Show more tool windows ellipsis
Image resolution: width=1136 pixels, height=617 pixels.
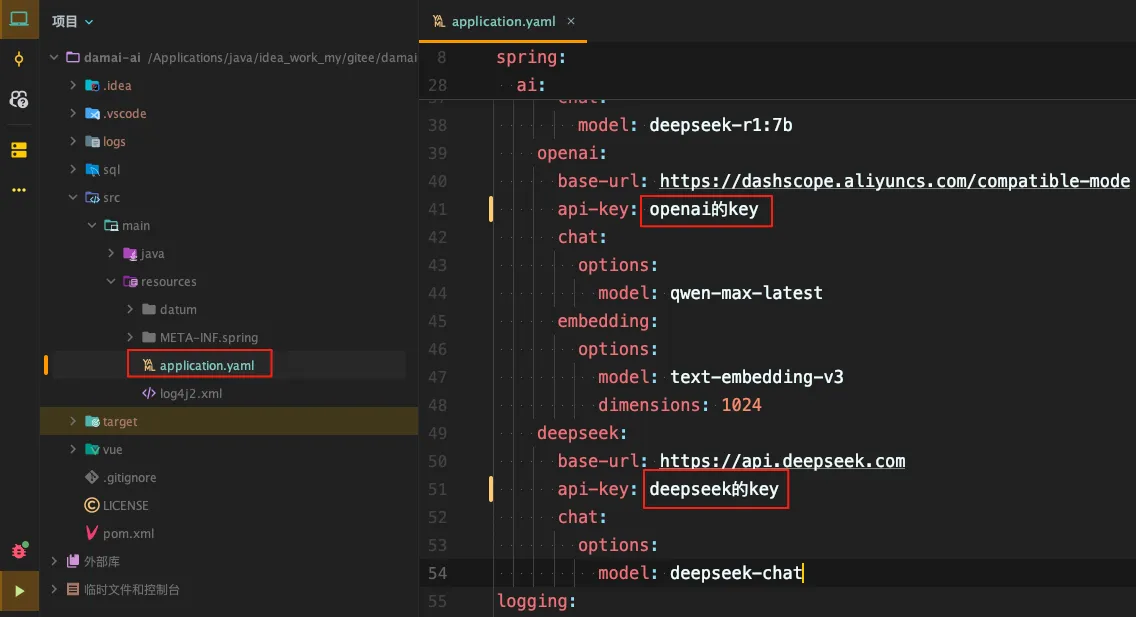click(19, 190)
